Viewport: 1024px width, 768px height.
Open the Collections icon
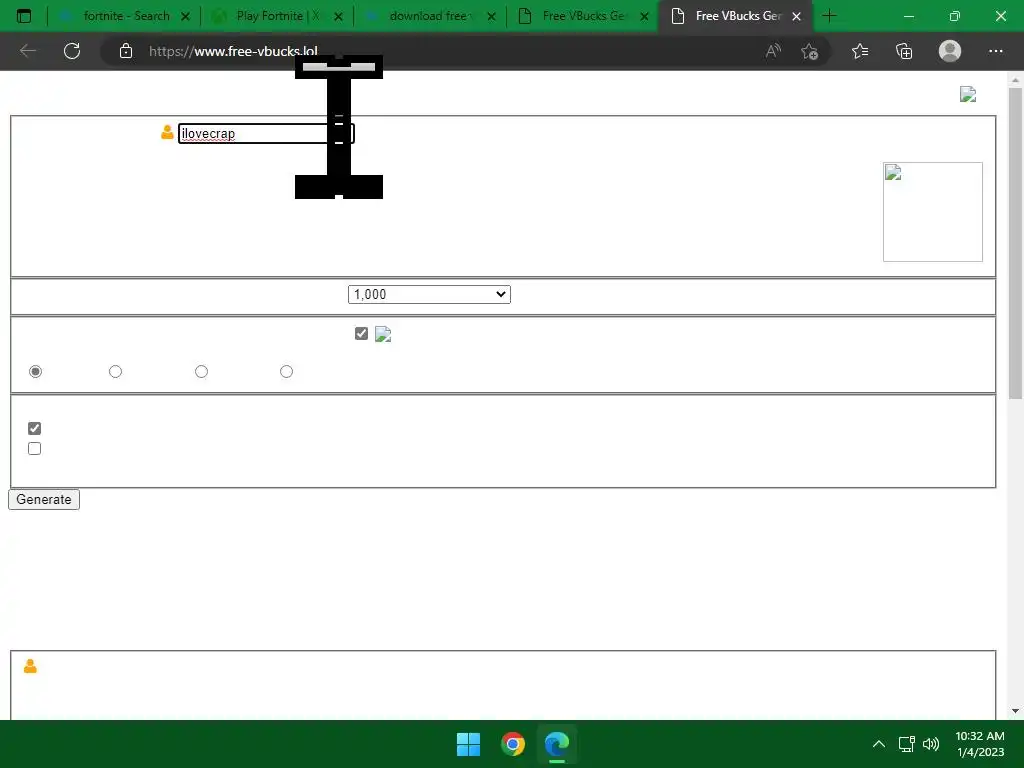point(904,51)
